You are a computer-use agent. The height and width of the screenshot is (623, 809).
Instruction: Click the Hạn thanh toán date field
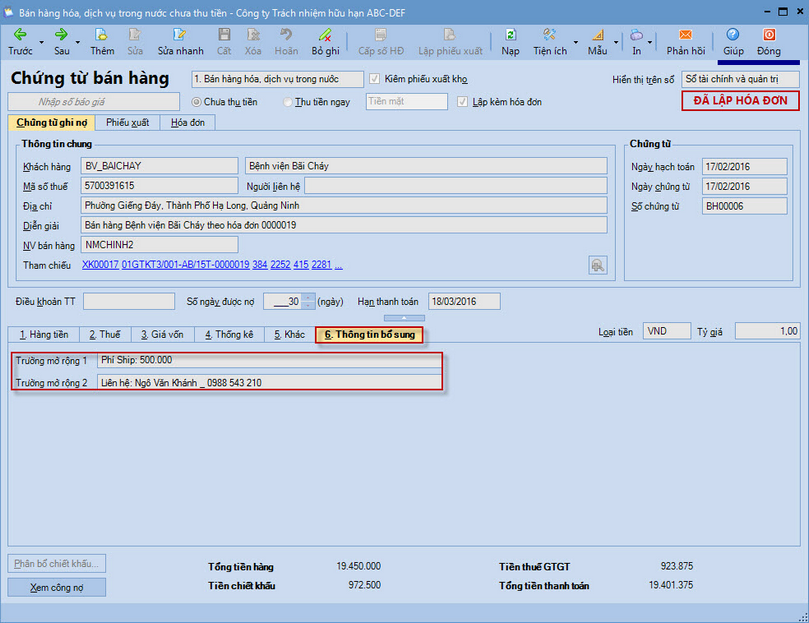coord(464,301)
